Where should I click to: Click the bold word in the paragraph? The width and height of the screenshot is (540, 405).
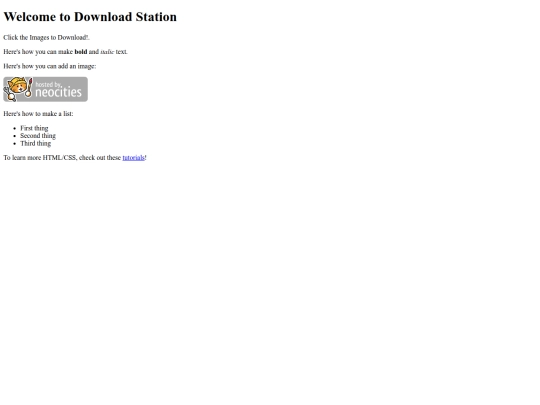(81, 52)
